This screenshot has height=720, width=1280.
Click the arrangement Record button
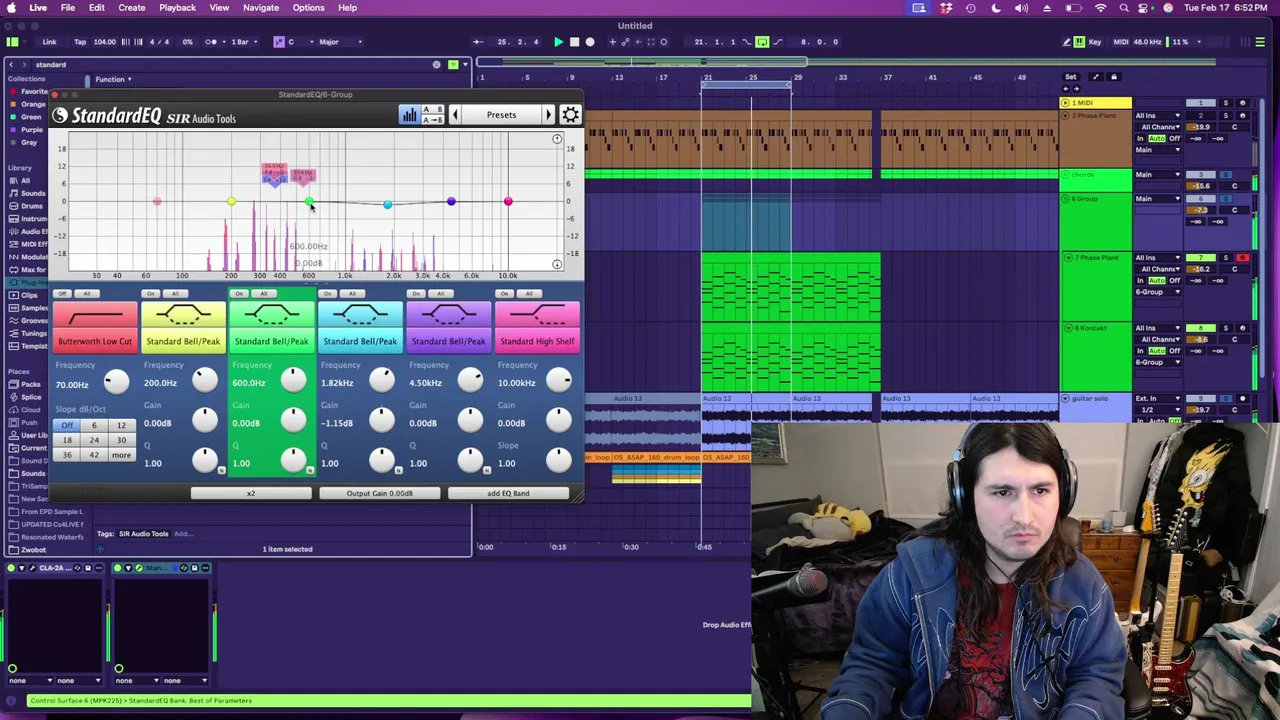[590, 42]
